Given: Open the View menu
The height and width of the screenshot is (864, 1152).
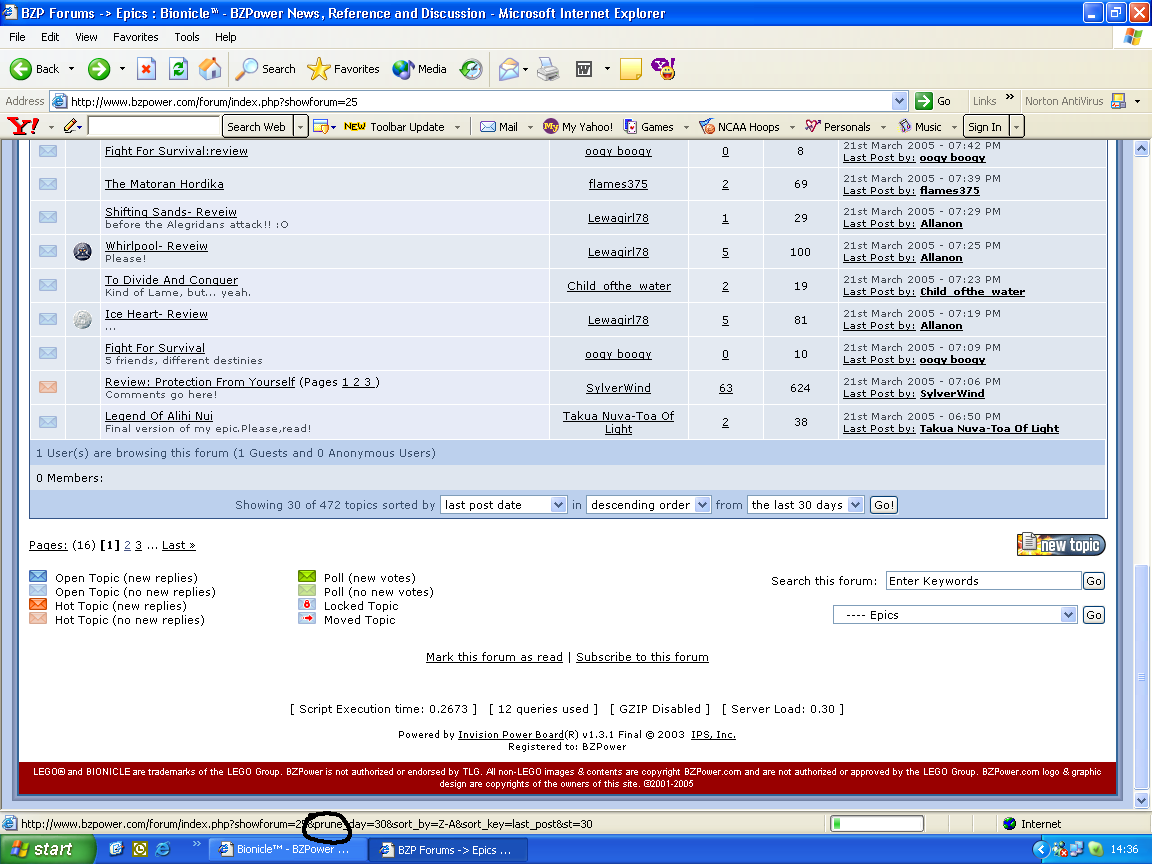Looking at the screenshot, I should (x=86, y=37).
